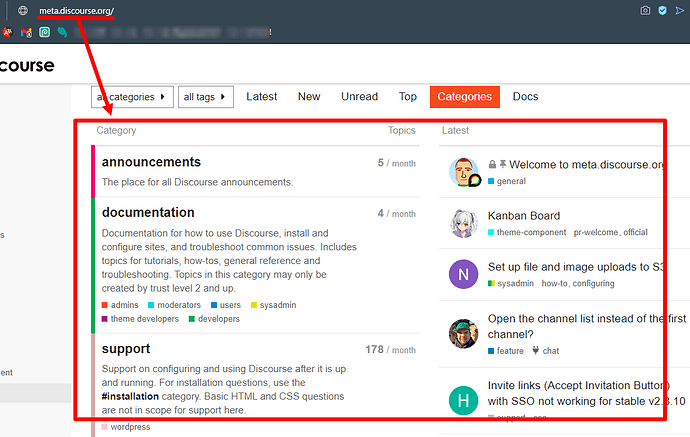The width and height of the screenshot is (690, 437).
Task: Click the meta.discourse.org address bar URL
Action: pos(77,11)
